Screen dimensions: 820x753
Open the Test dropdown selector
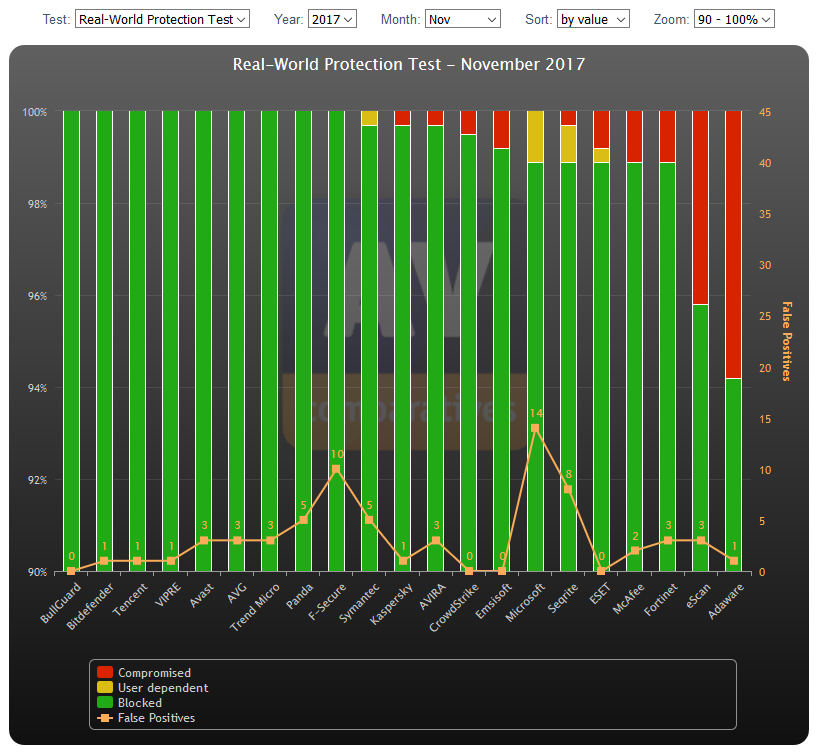[161, 19]
